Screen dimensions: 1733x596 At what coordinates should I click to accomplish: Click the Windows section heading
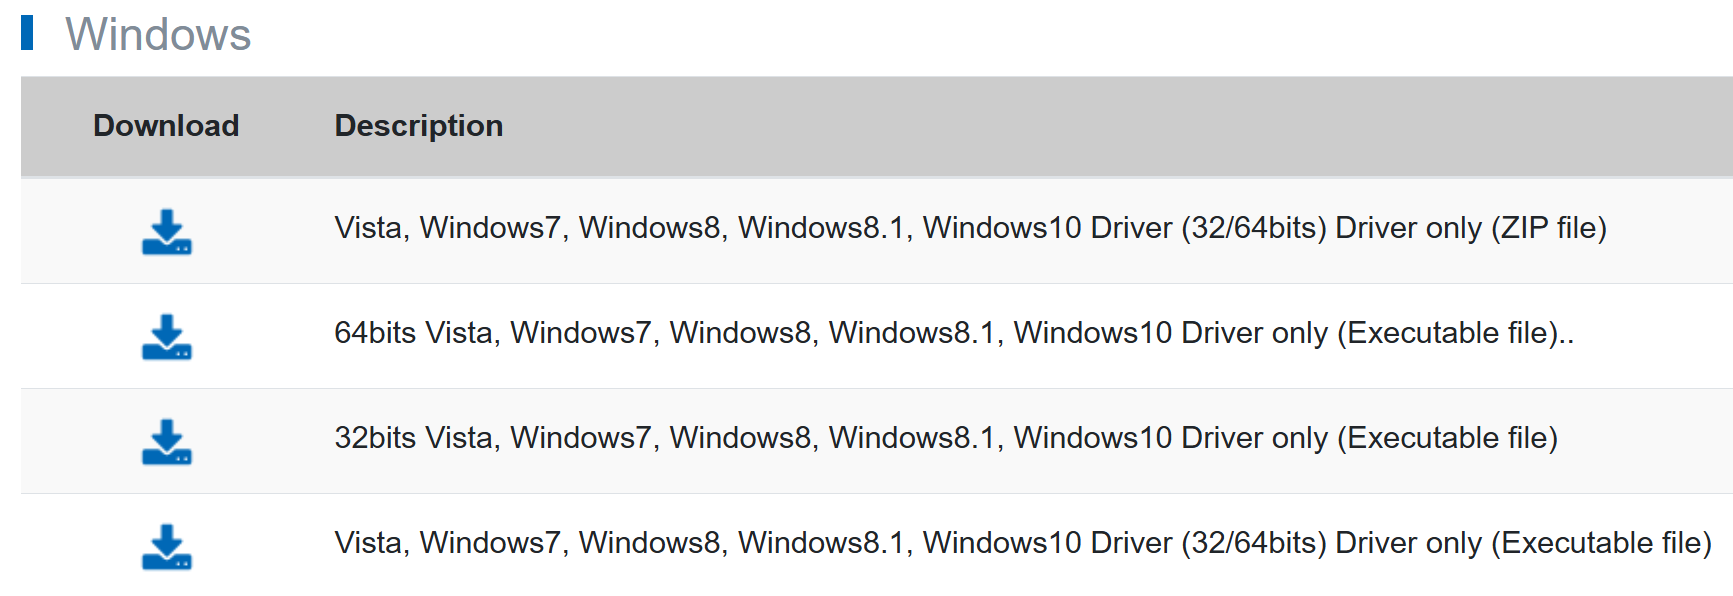[158, 35]
